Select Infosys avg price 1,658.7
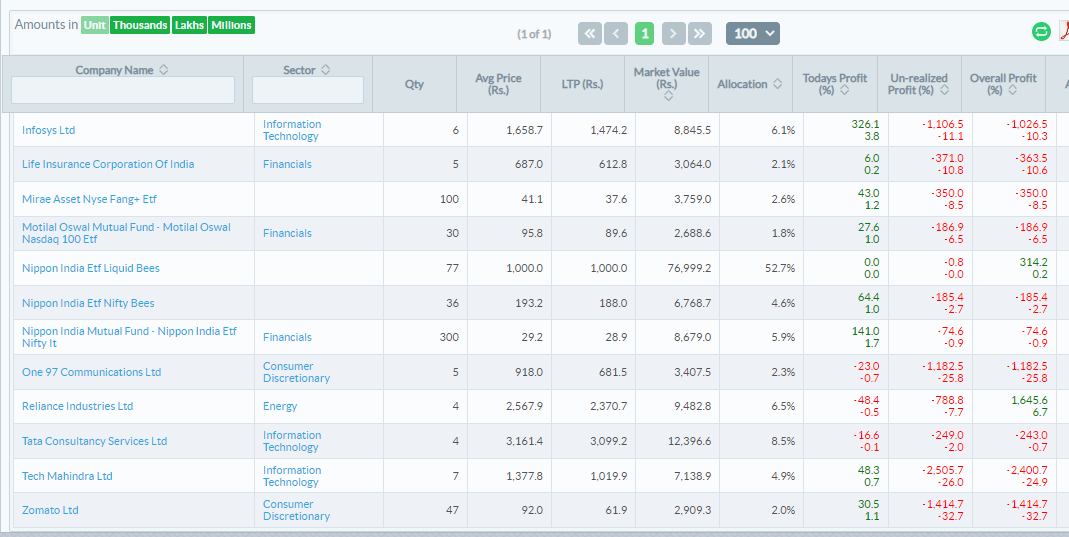1069x537 pixels. (x=524, y=130)
